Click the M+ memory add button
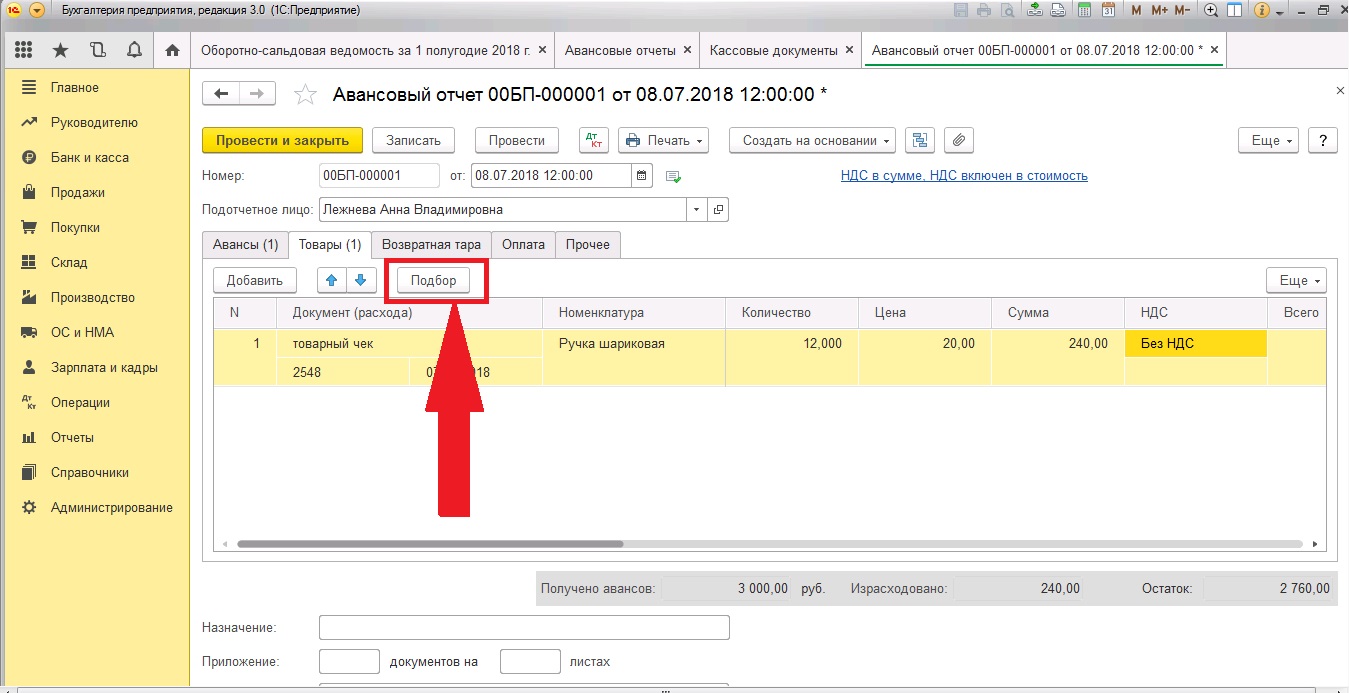 pyautogui.click(x=1159, y=10)
